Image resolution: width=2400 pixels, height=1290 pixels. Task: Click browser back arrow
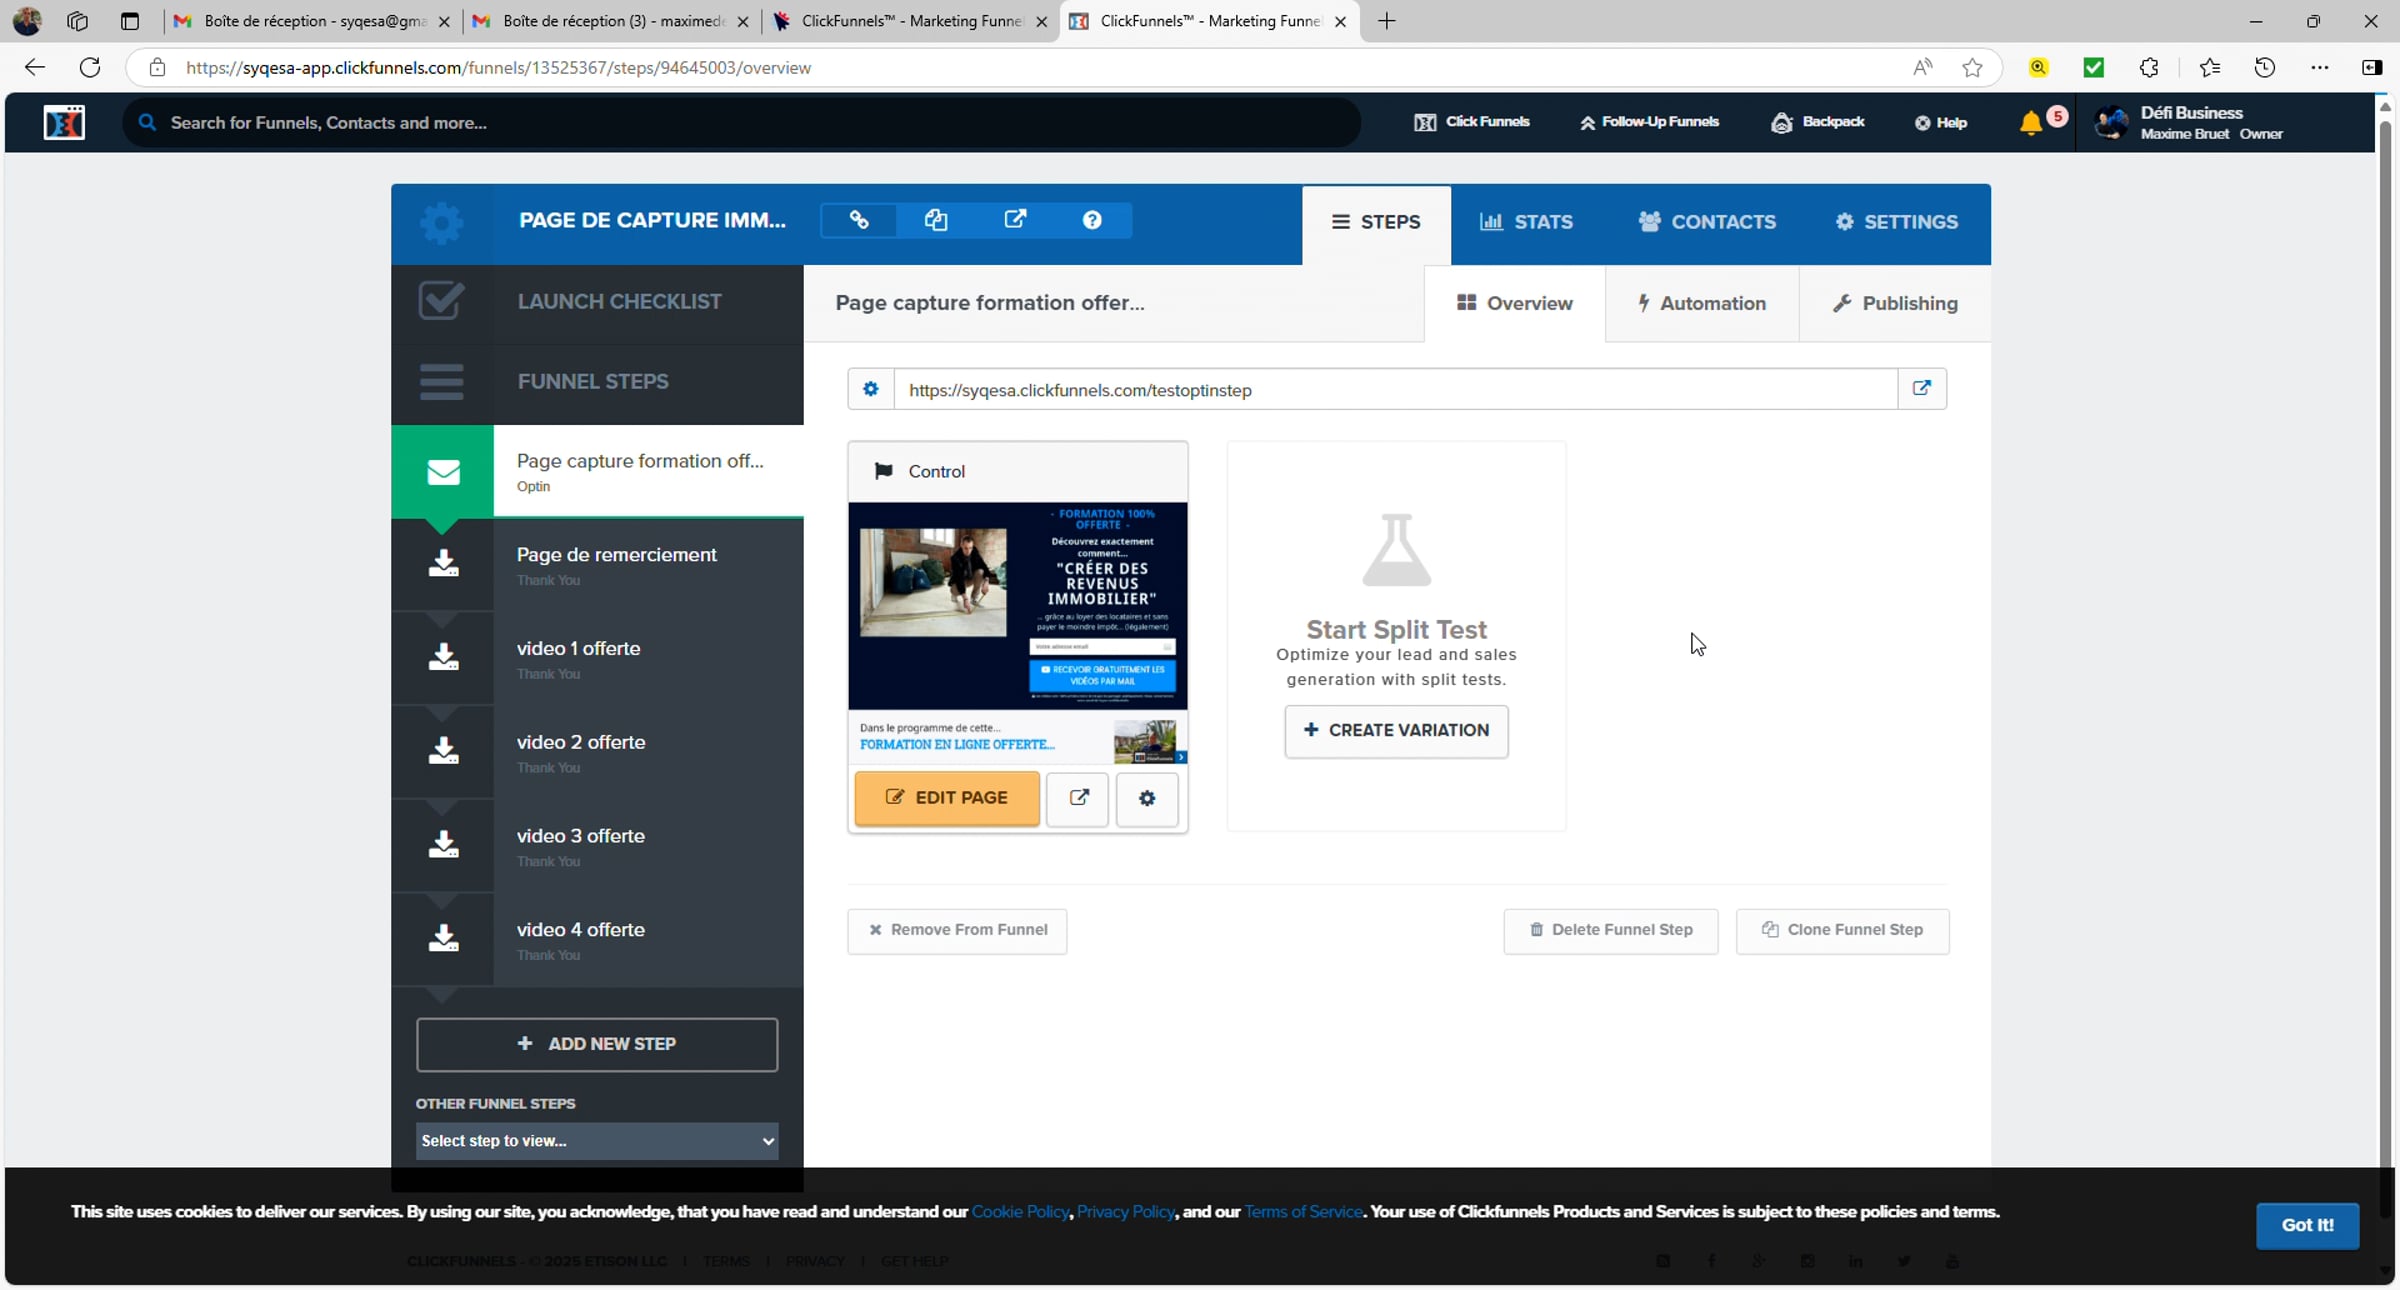tap(35, 67)
